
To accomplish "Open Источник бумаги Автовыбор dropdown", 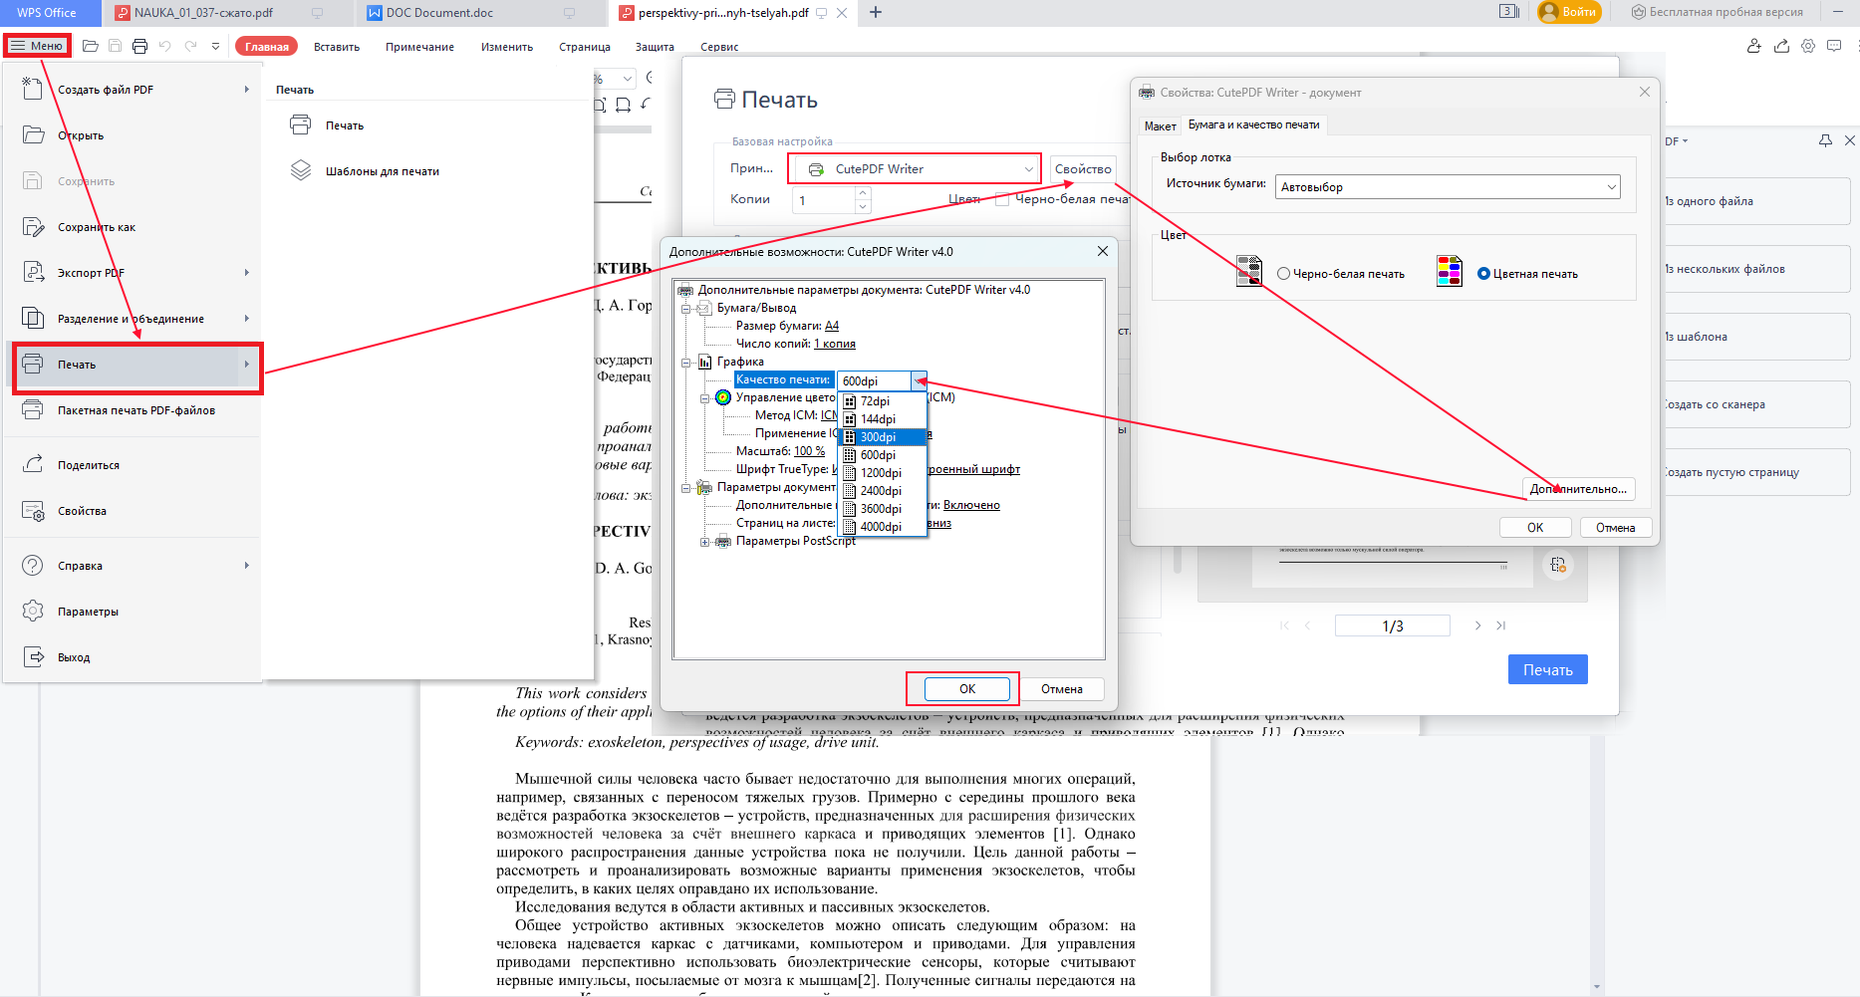I will [x=1448, y=187].
